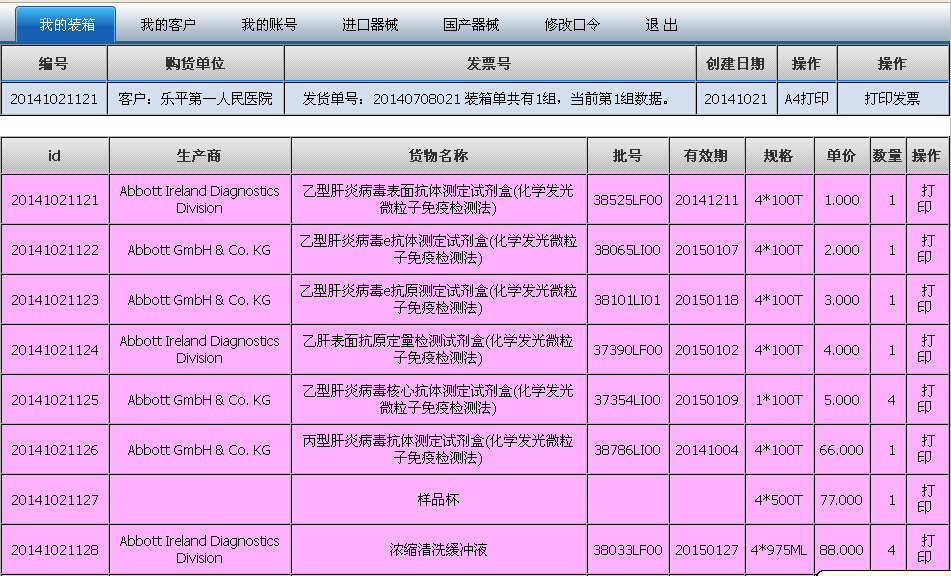Select the 4*500T specification cell

[x=779, y=500]
